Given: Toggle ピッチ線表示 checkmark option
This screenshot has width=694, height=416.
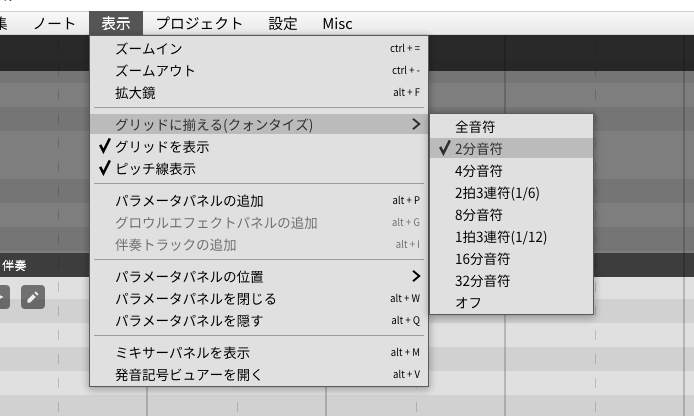Looking at the screenshot, I should [155, 169].
